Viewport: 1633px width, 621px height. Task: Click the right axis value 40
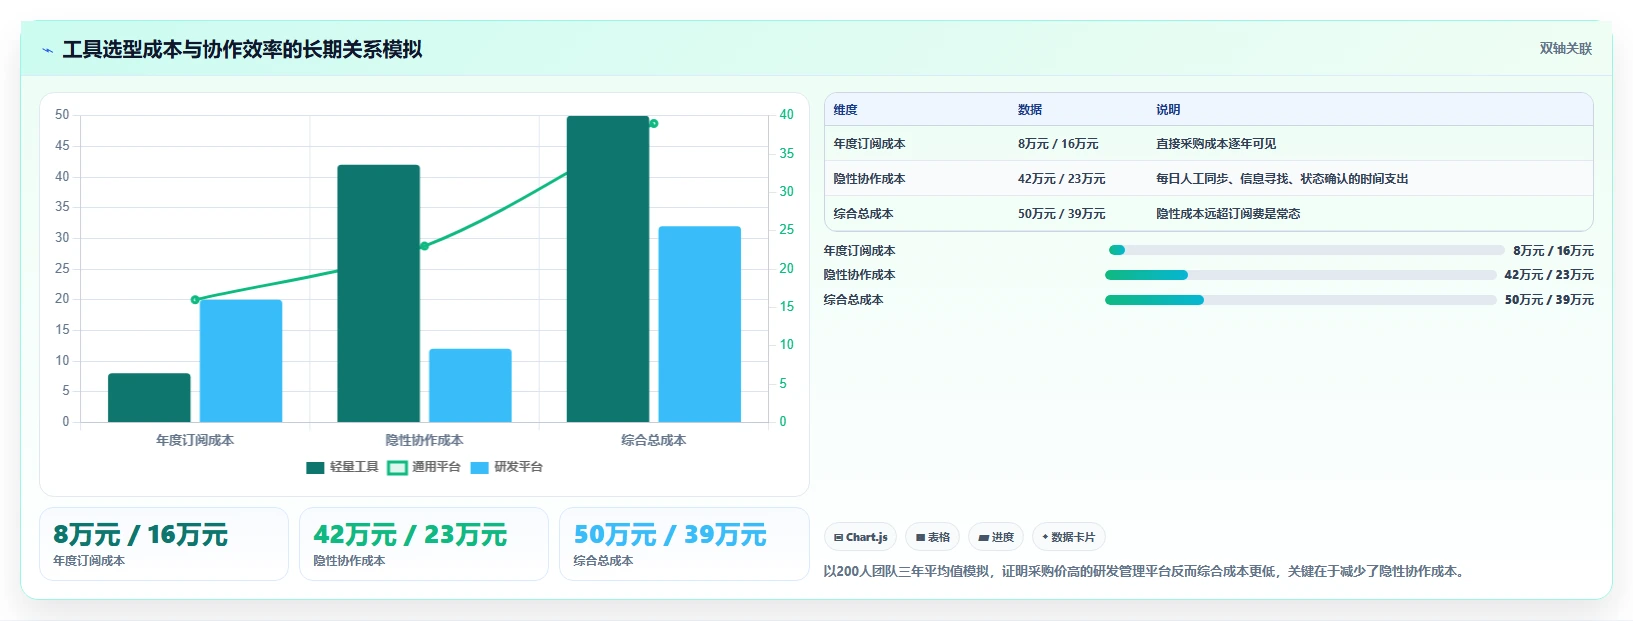(787, 115)
